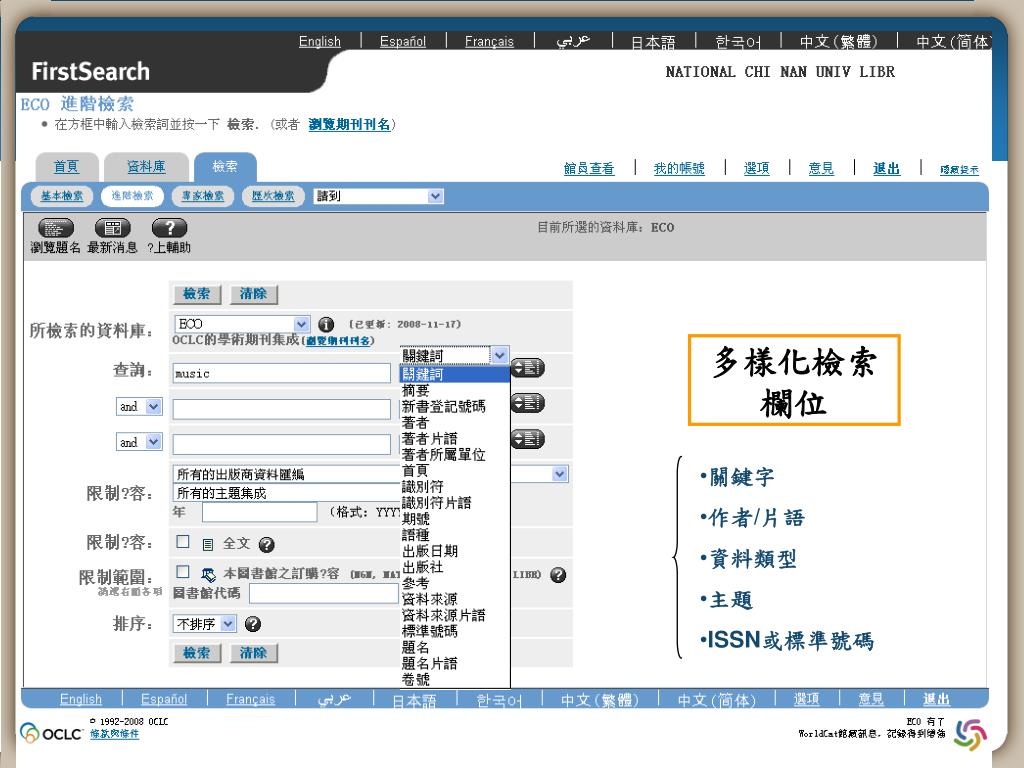Open the ECO database dropdown
Image resolution: width=1024 pixels, height=768 pixels.
(242, 324)
